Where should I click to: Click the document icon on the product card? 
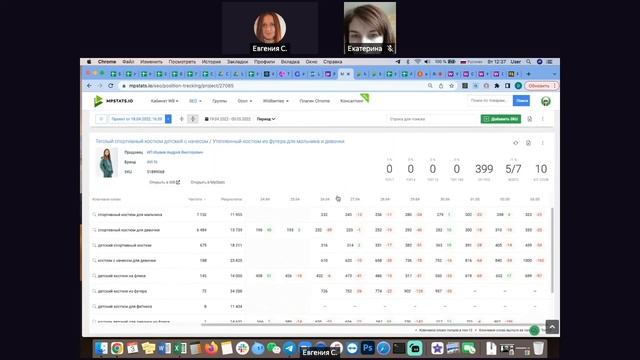pos(528,143)
